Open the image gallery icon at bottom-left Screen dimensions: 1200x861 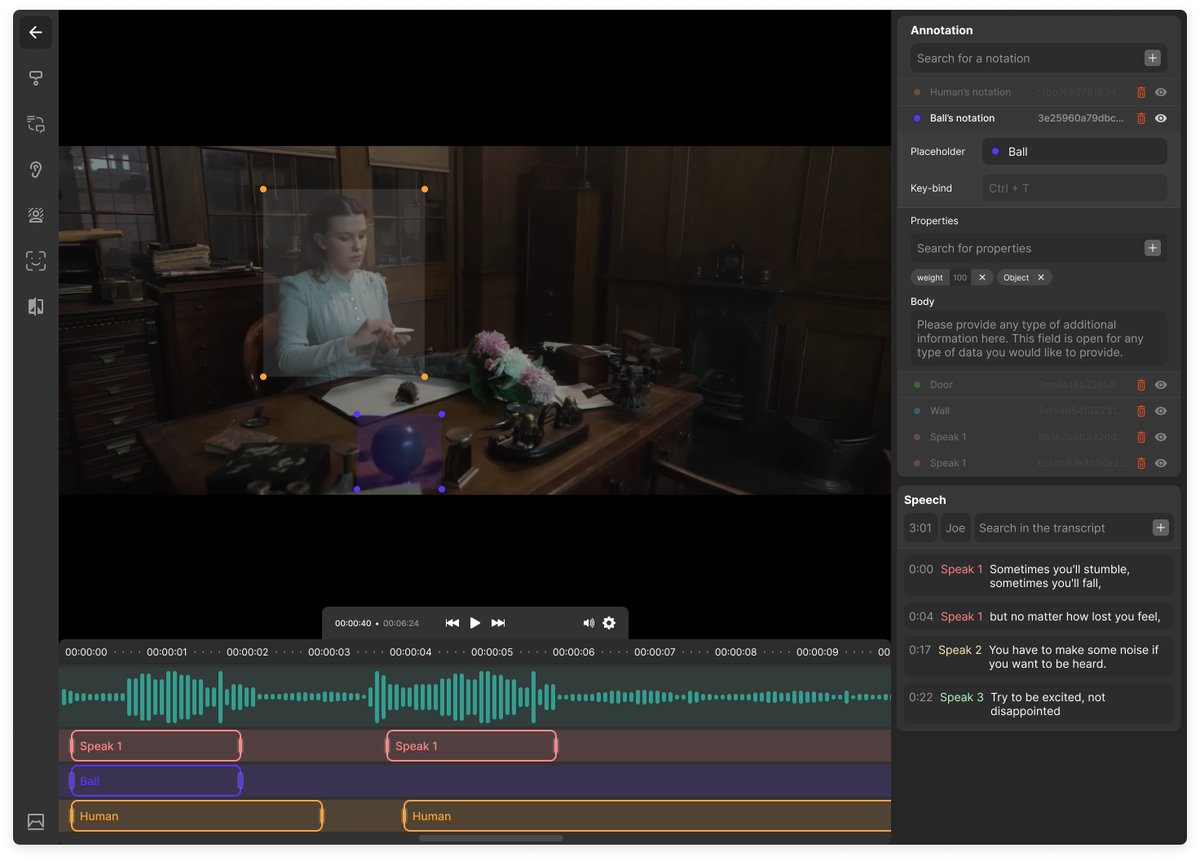[x=36, y=822]
